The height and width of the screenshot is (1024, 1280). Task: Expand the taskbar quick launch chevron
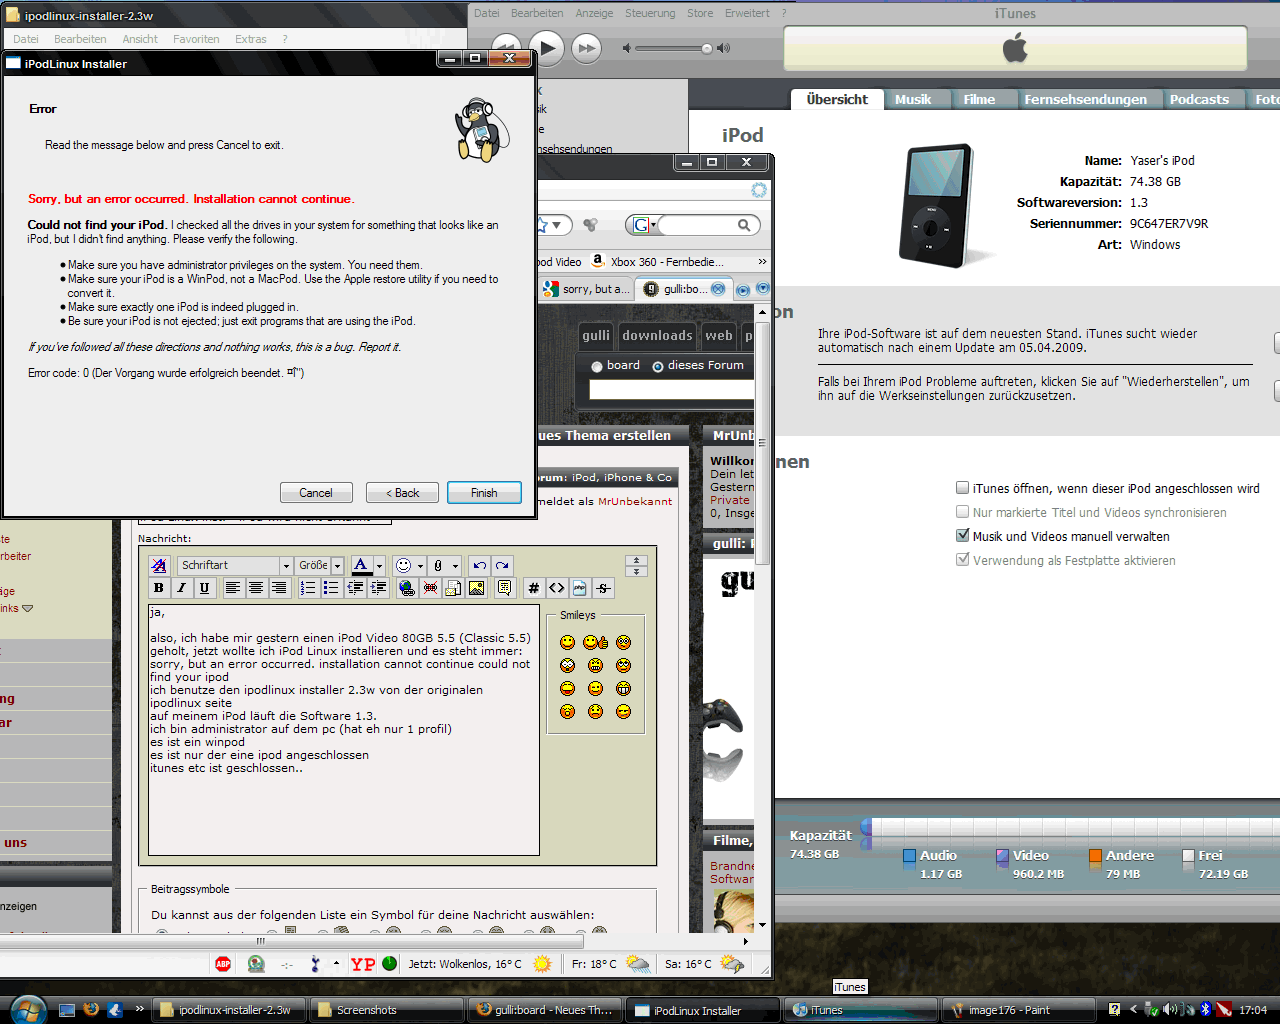(139, 1009)
